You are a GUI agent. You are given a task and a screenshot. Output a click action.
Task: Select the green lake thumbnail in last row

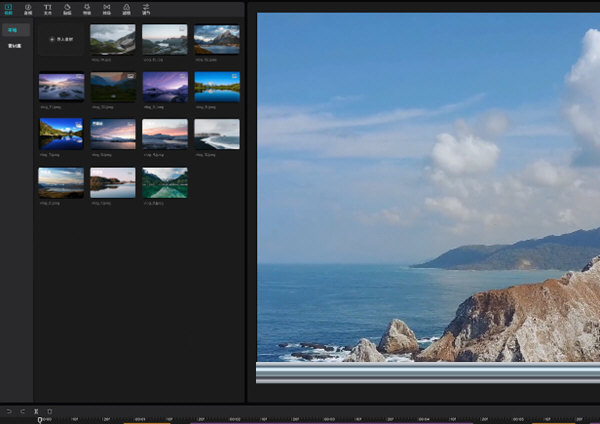tap(164, 182)
